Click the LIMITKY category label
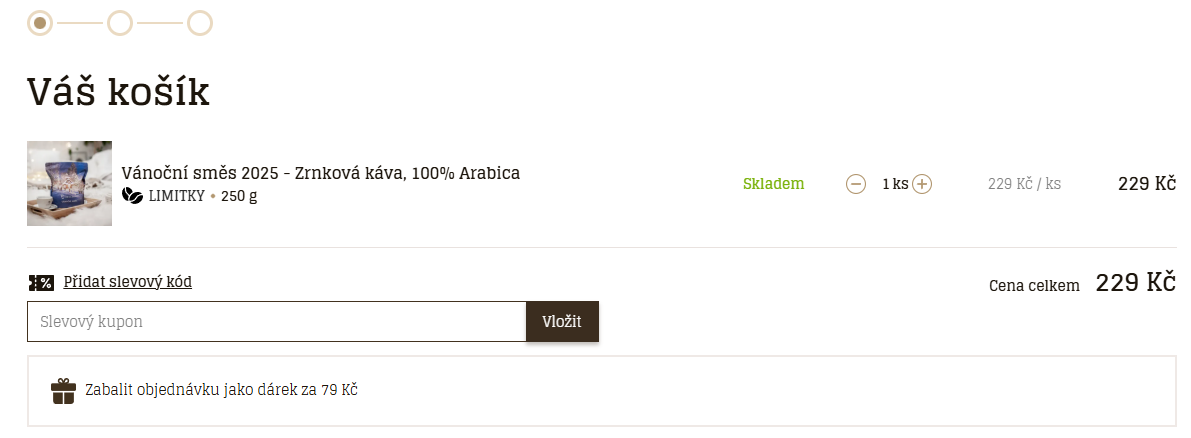Image resolution: width=1191 pixels, height=438 pixels. coord(176,196)
